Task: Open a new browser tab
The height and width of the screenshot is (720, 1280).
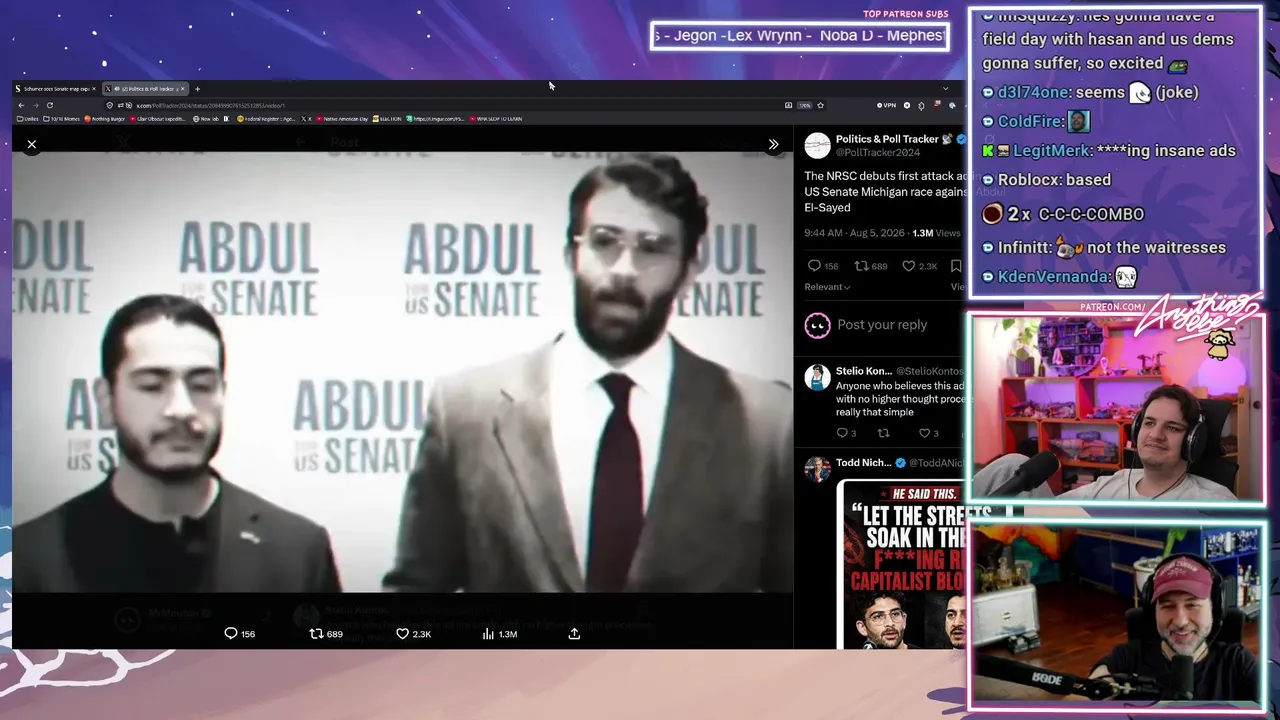Action: (x=197, y=89)
